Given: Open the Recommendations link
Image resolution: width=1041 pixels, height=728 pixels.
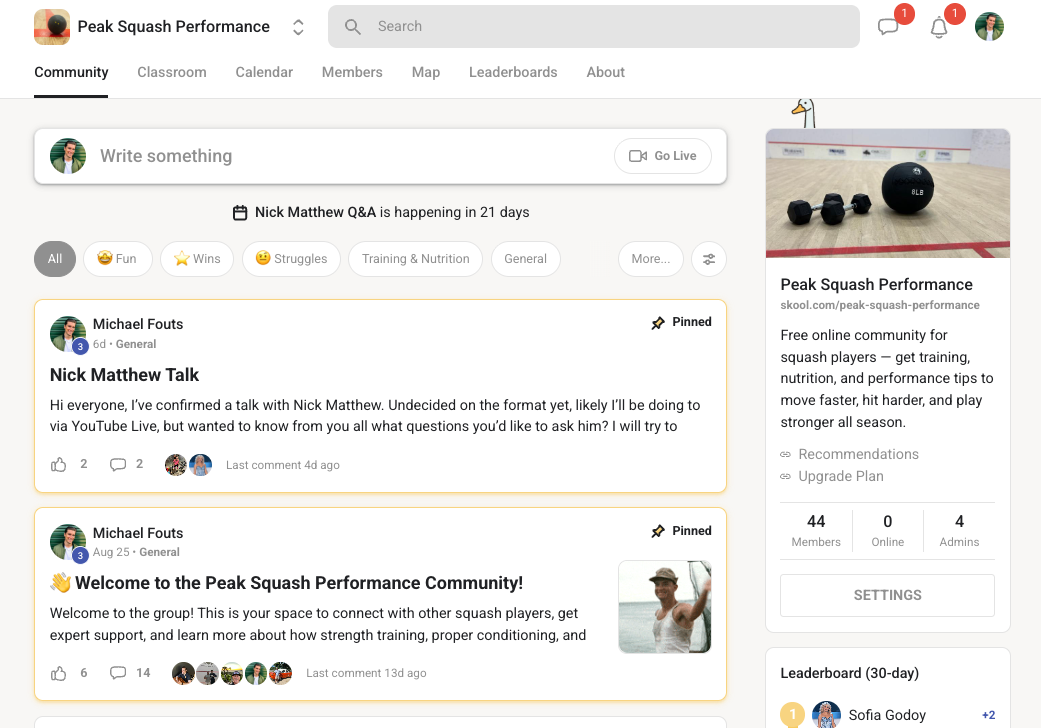Looking at the screenshot, I should pyautogui.click(x=858, y=454).
